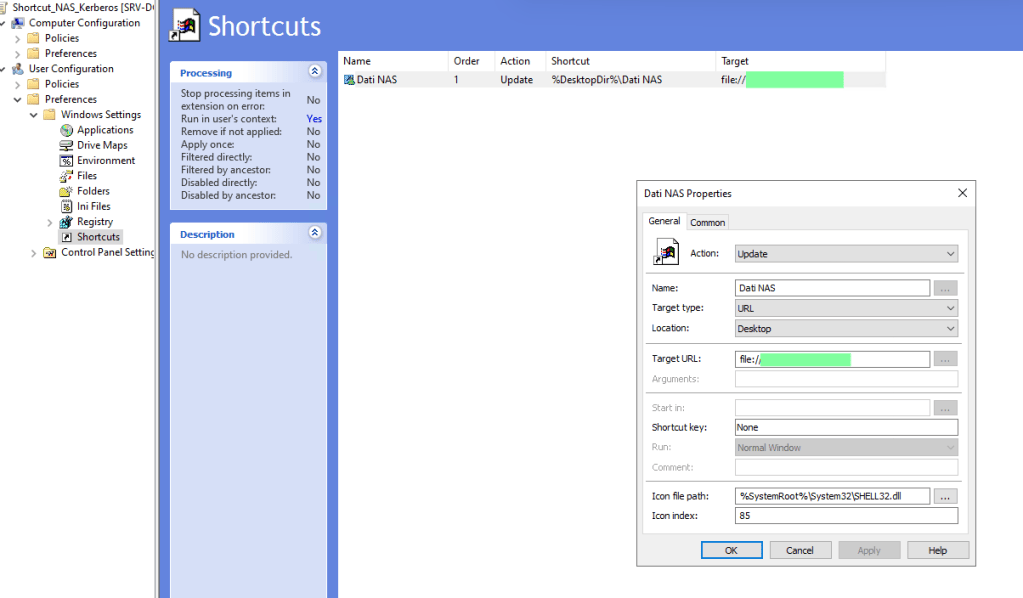
Task: Click the Name input field
Action: pos(832,288)
